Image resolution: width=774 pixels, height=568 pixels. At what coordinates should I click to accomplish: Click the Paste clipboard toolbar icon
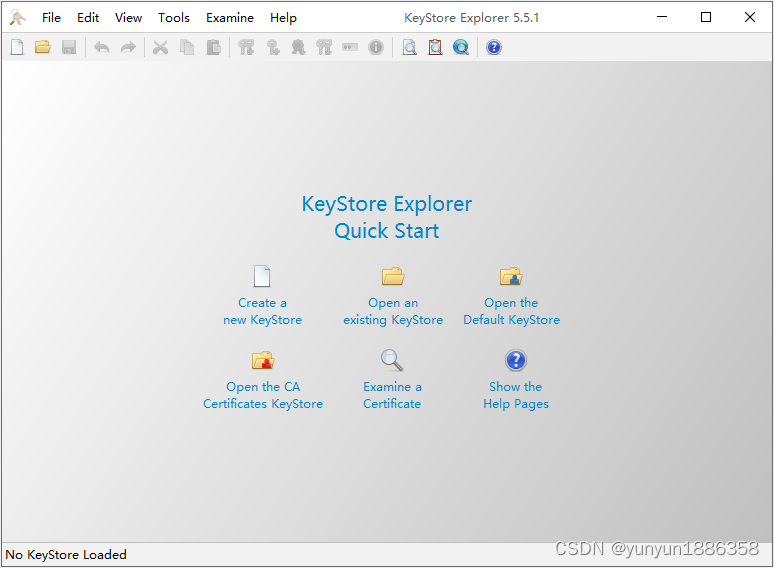(x=213, y=47)
